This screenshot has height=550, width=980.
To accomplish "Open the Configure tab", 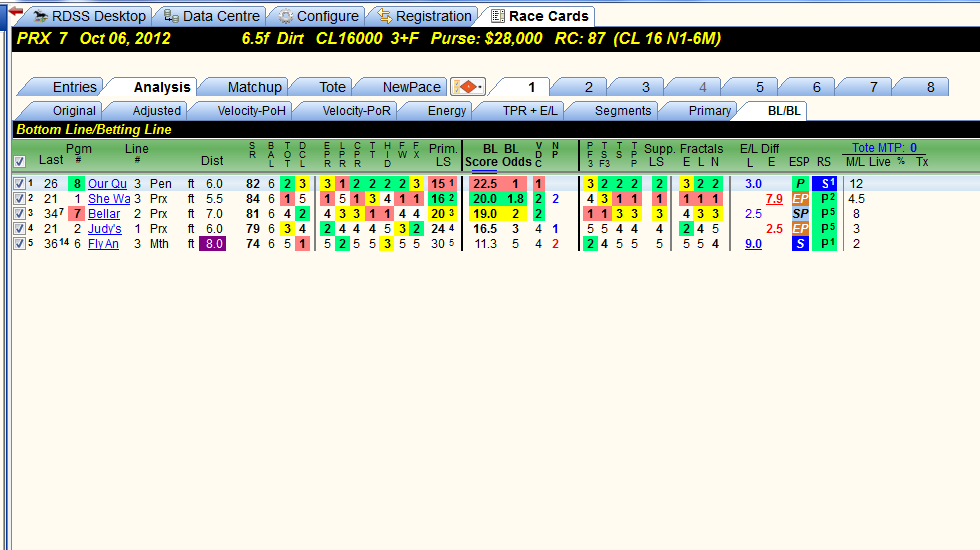I will pyautogui.click(x=319, y=16).
